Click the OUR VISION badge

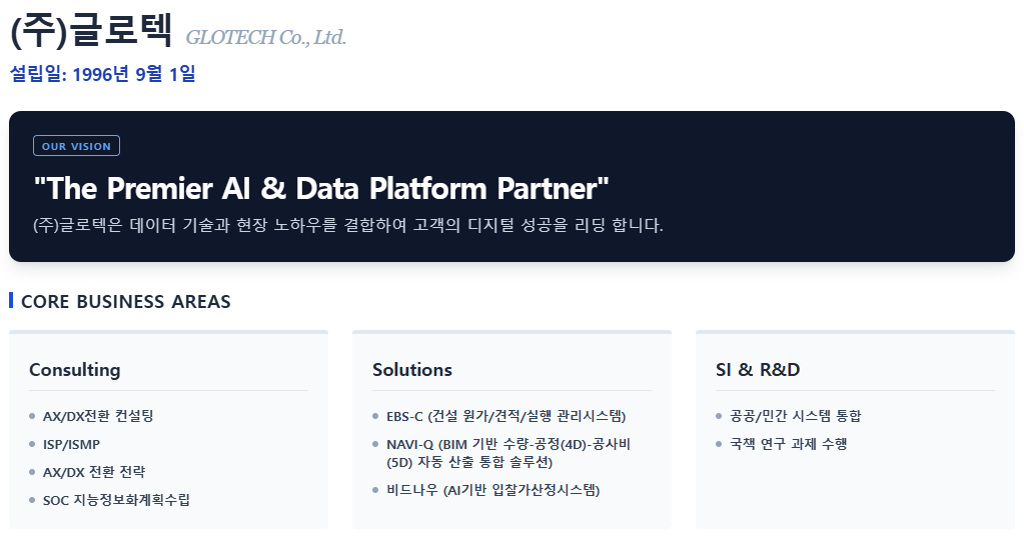pos(76,146)
